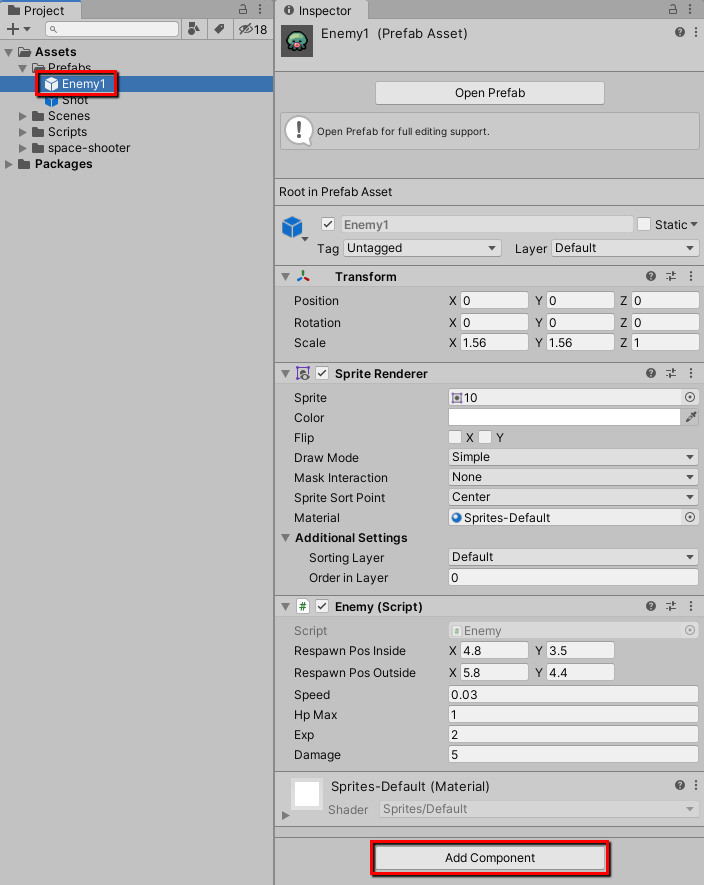Open Draw Mode dropdown
Viewport: 704px width, 885px height.
pyautogui.click(x=573, y=457)
